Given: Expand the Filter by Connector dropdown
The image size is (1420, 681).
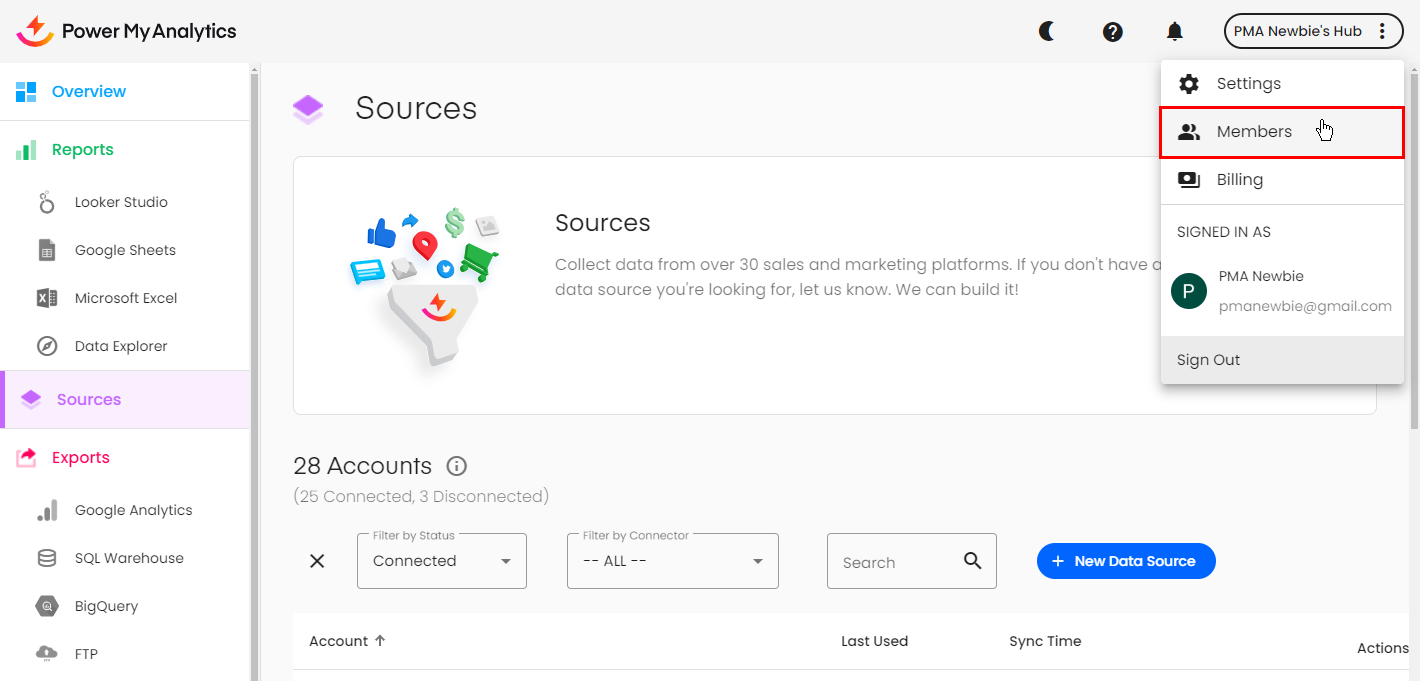Looking at the screenshot, I should (x=672, y=561).
